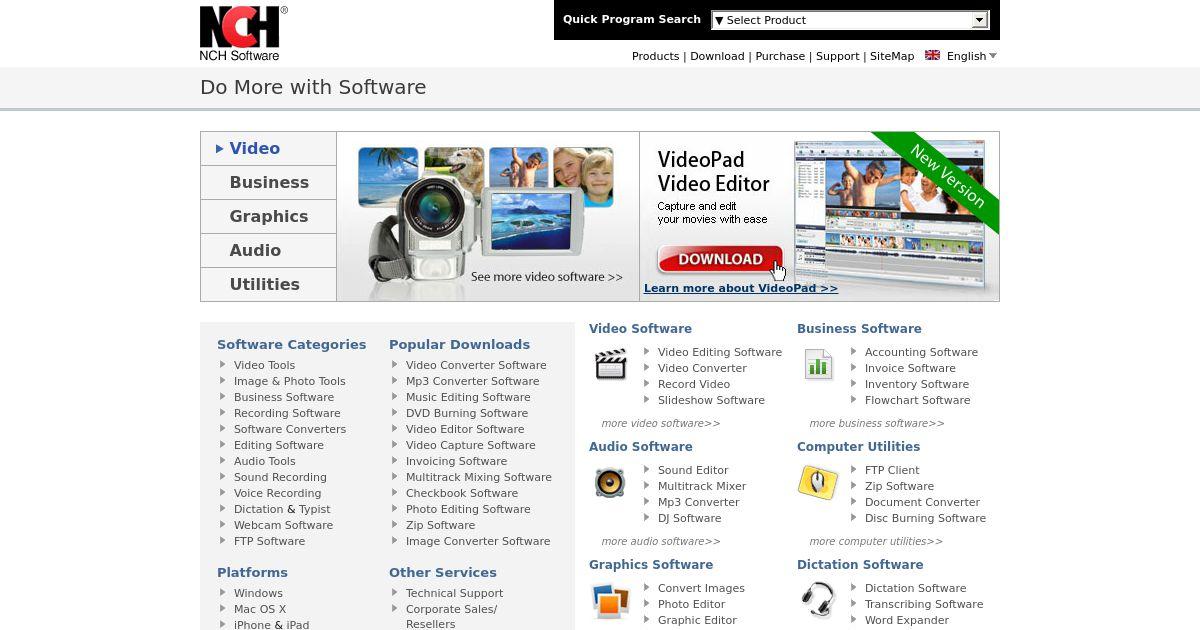1200x630 pixels.
Task: Follow Learn more about VideoPad link
Action: click(741, 288)
